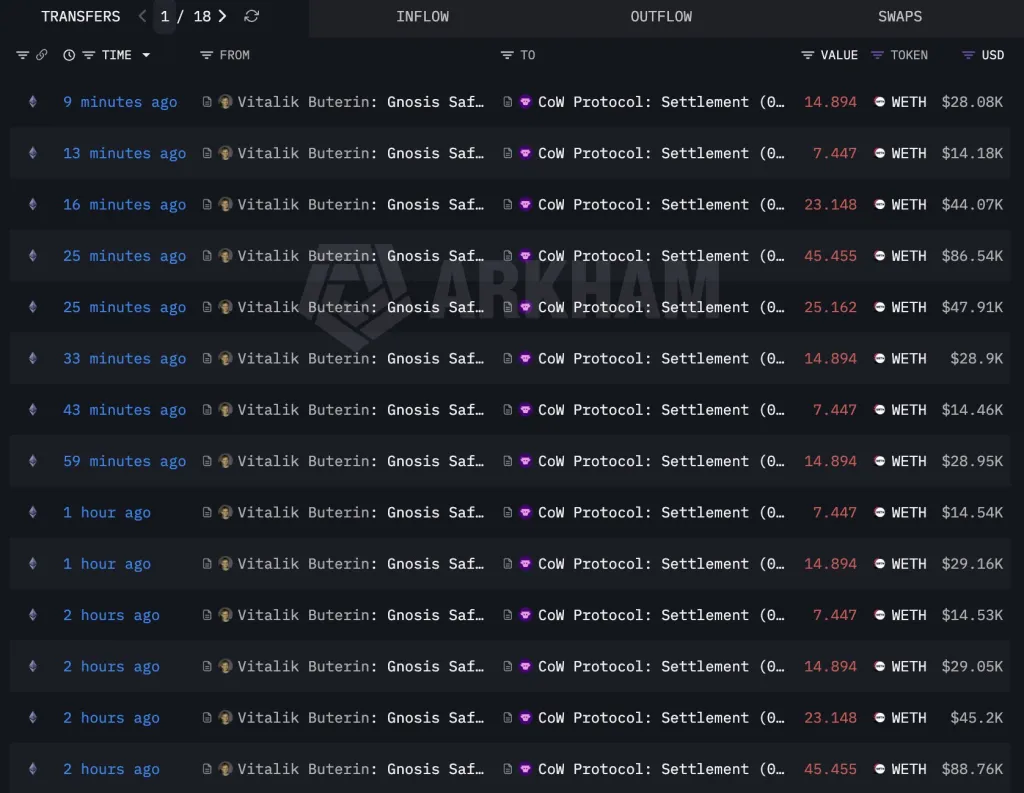The height and width of the screenshot is (793, 1024).
Task: Click the filter icon before the FROM column
Action: click(x=206, y=55)
